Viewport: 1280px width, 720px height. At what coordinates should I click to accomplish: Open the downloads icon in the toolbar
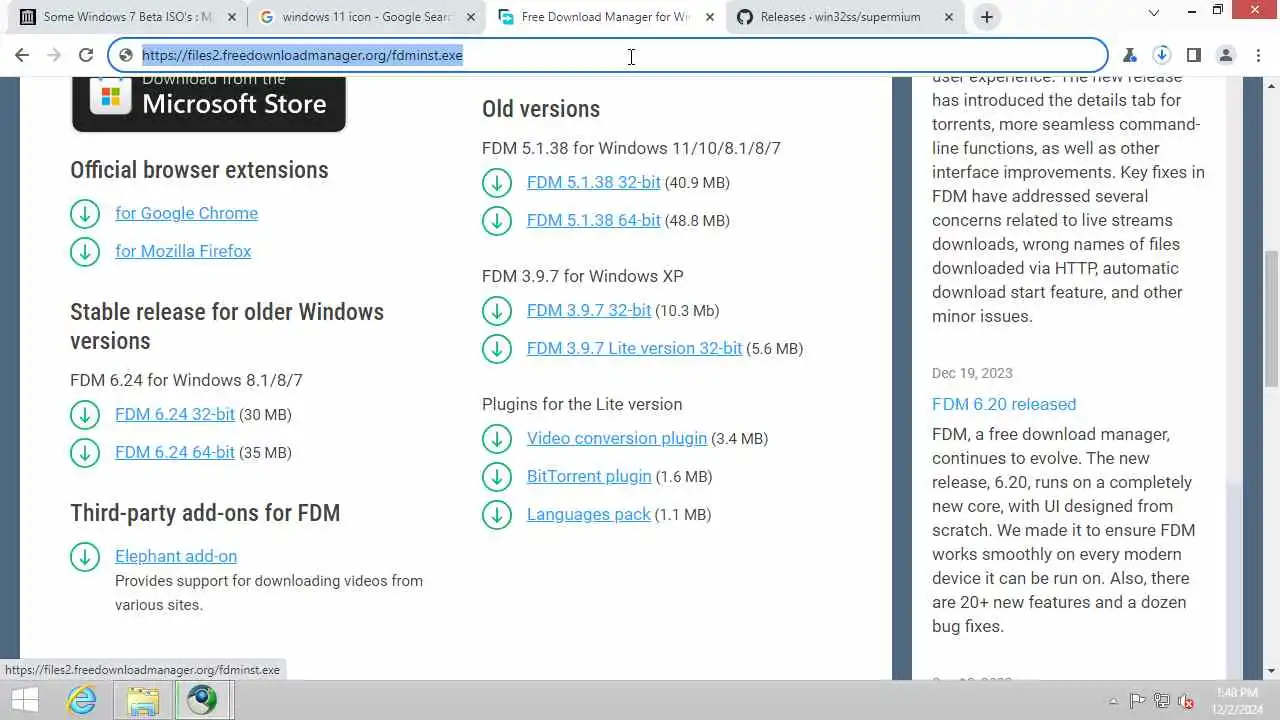[1162, 55]
